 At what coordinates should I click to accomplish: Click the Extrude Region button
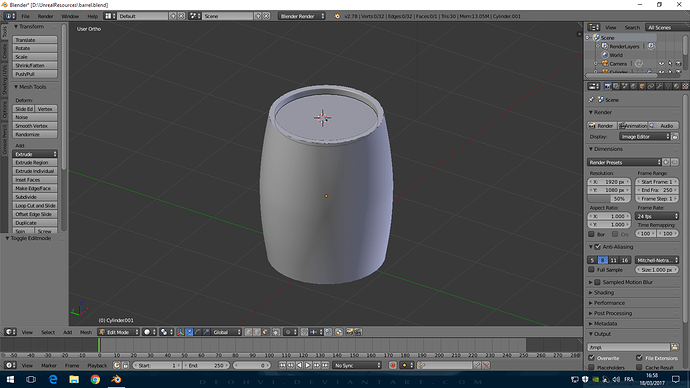pos(35,162)
